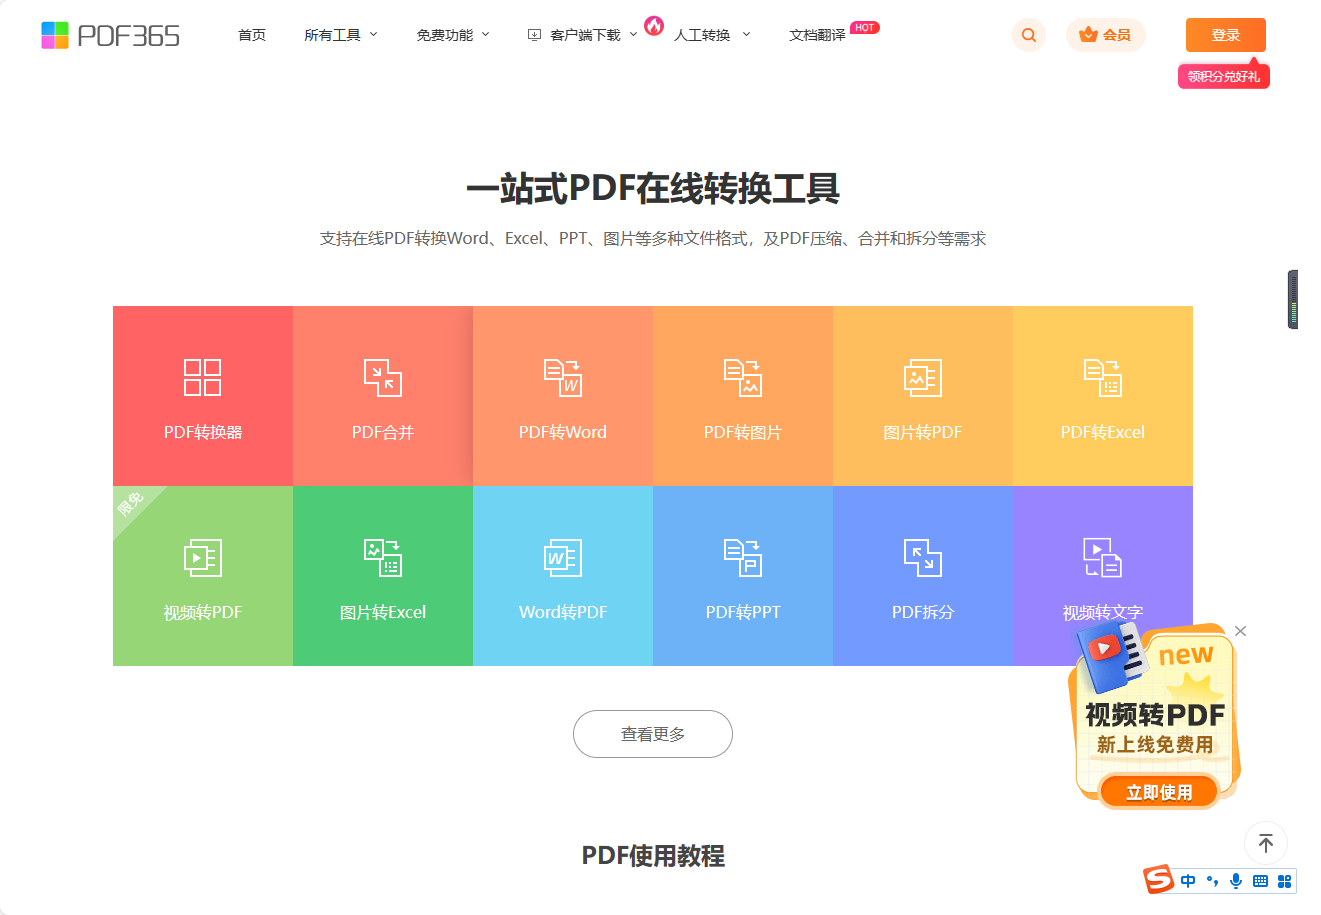Open the 视频转文字 tool icon
Image resolution: width=1321 pixels, height=915 pixels.
pyautogui.click(x=1103, y=558)
